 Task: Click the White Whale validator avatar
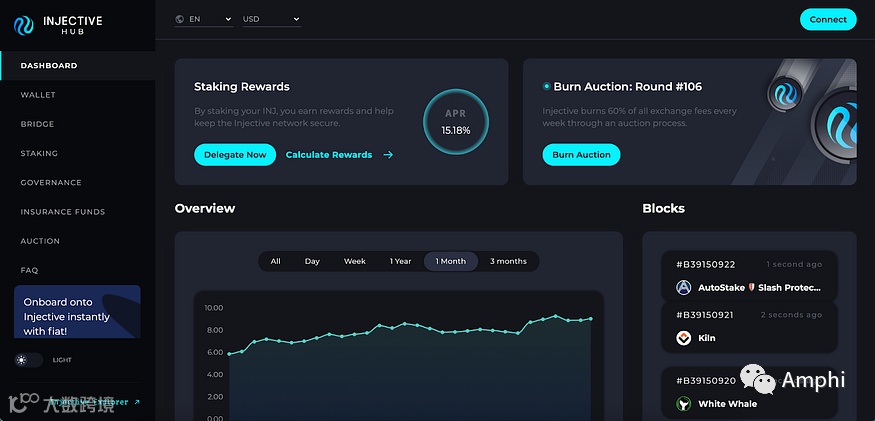[684, 404]
